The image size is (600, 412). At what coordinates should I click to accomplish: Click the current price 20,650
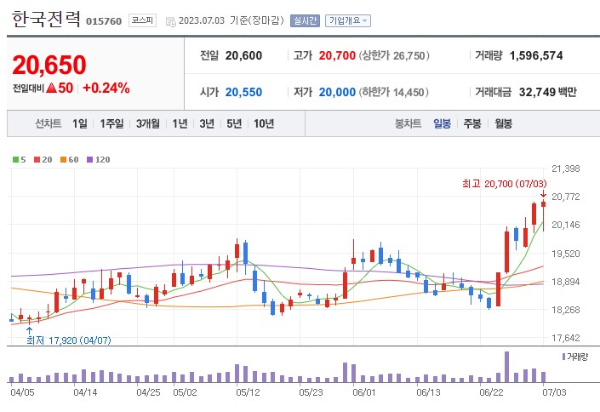click(x=49, y=65)
